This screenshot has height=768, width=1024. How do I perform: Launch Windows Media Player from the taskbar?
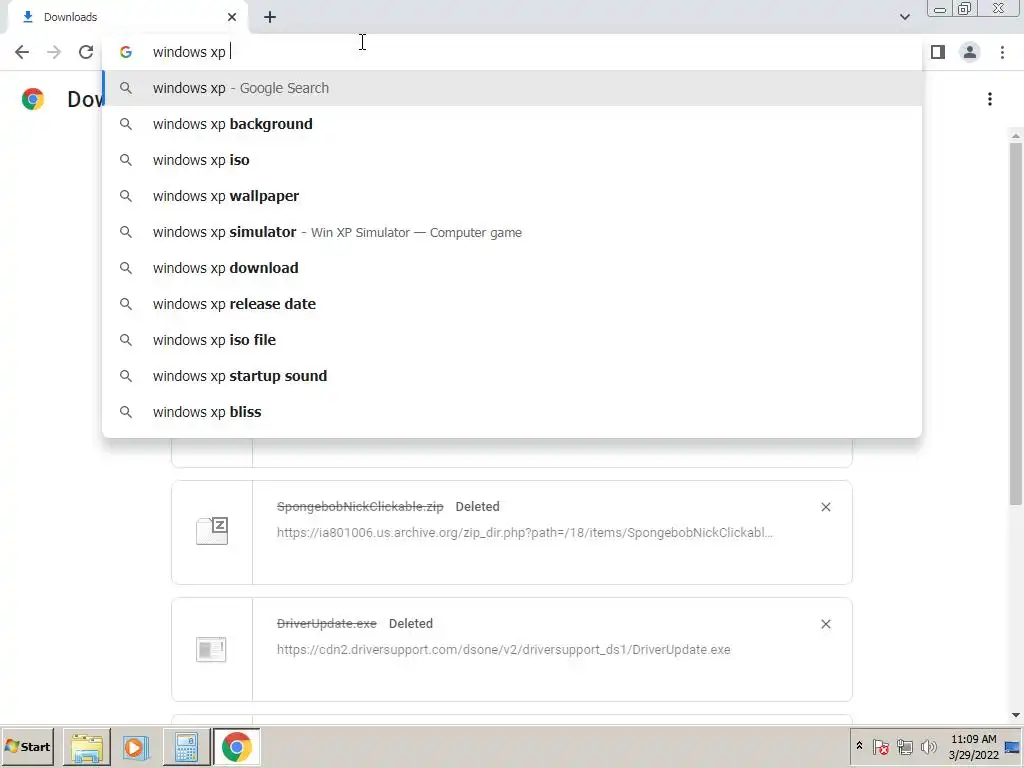[136, 746]
